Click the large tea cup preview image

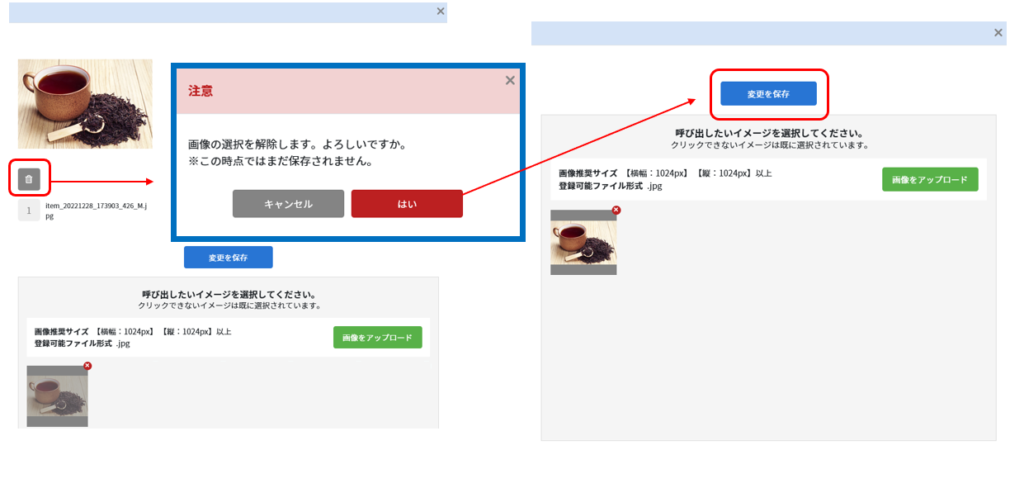(86, 104)
